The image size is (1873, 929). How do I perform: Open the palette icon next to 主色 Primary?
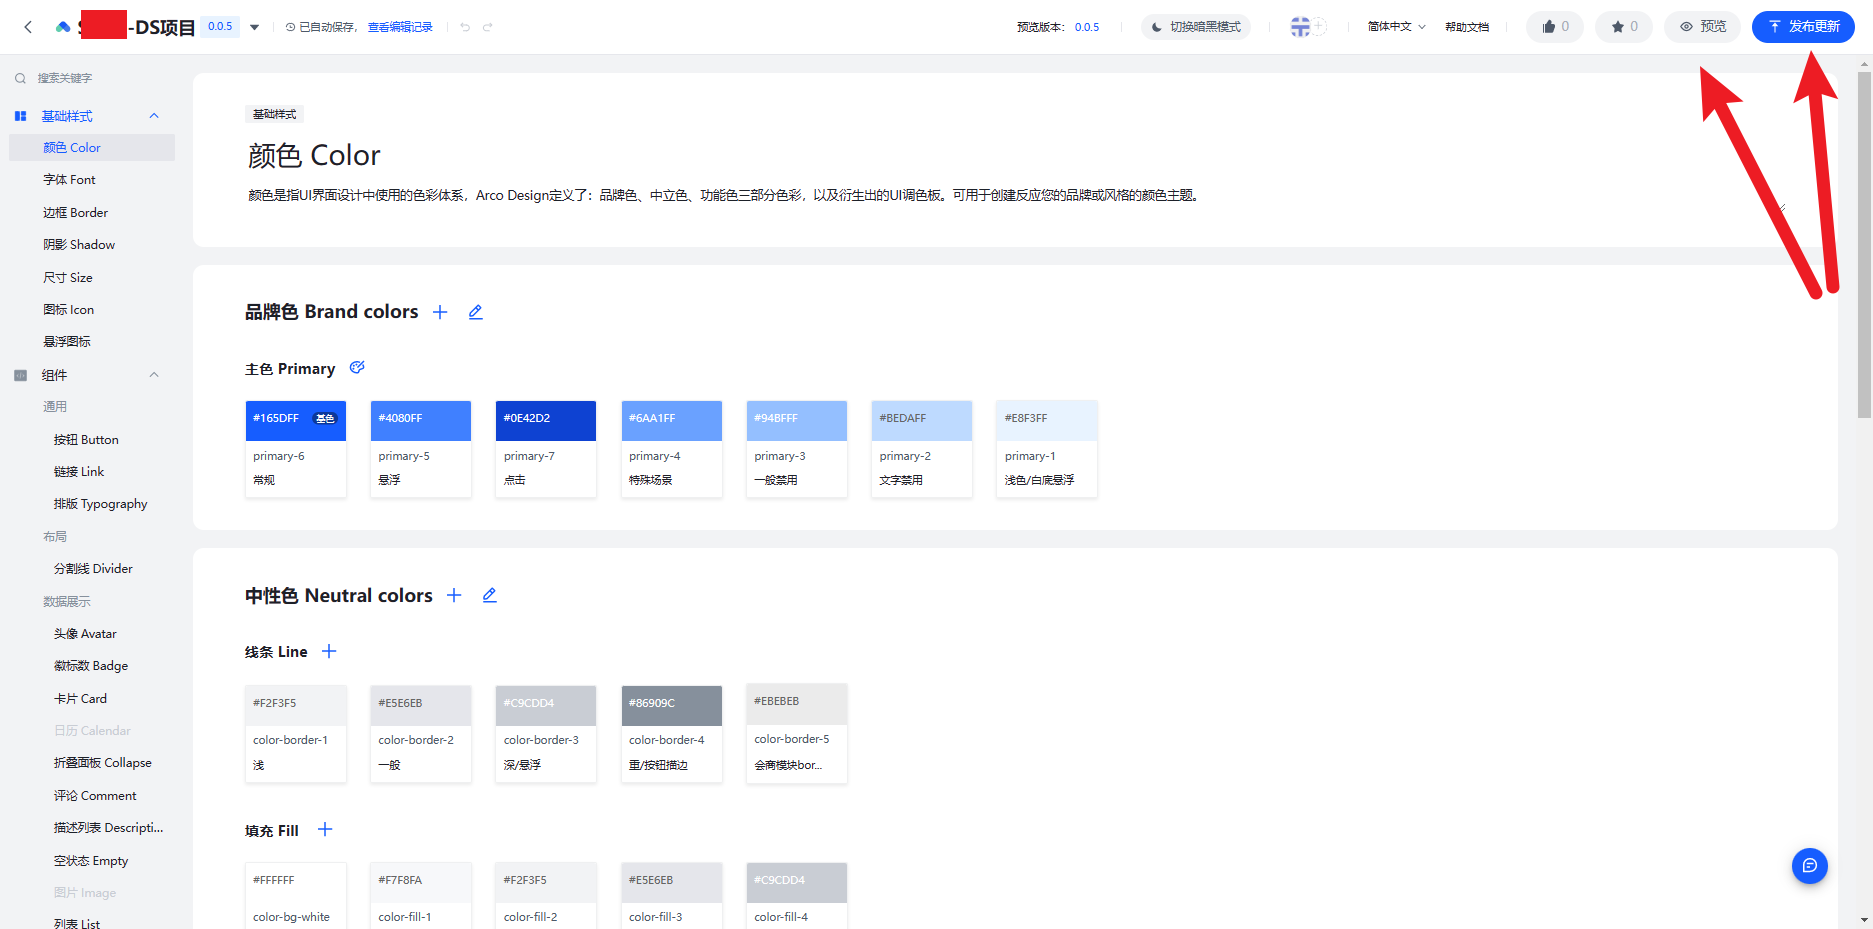(357, 368)
